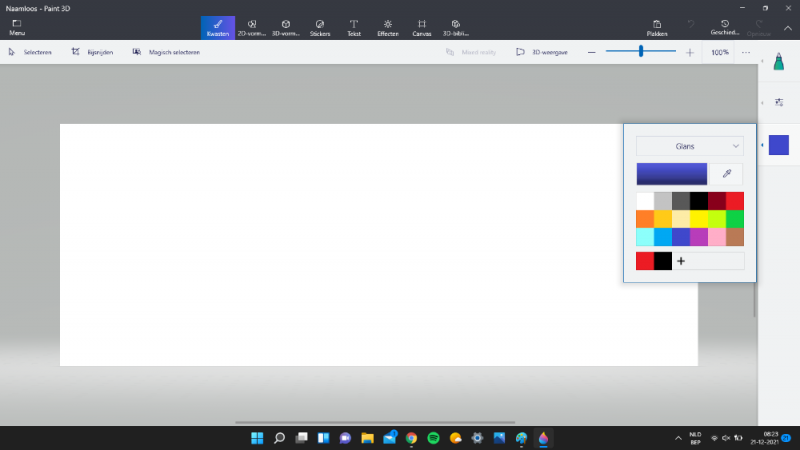The width and height of the screenshot is (800, 450).
Task: Open the more options ellipsis menu
Action: point(745,52)
